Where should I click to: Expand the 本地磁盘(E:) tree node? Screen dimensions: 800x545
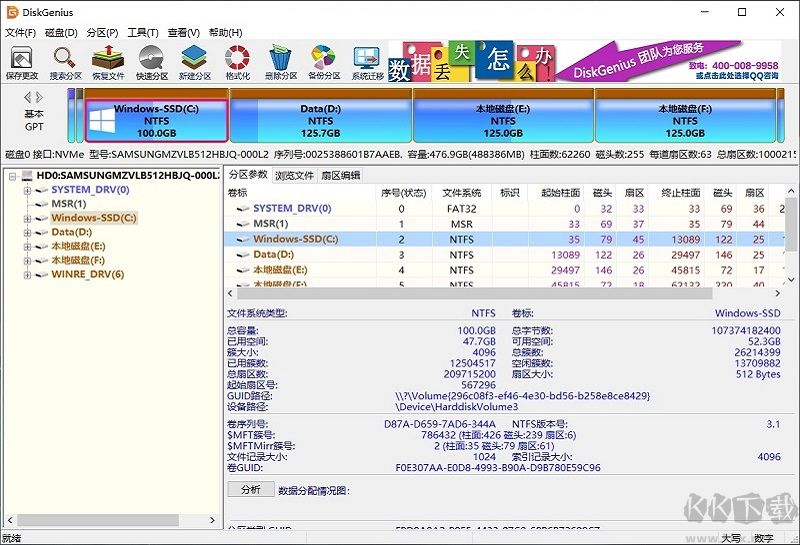point(27,246)
